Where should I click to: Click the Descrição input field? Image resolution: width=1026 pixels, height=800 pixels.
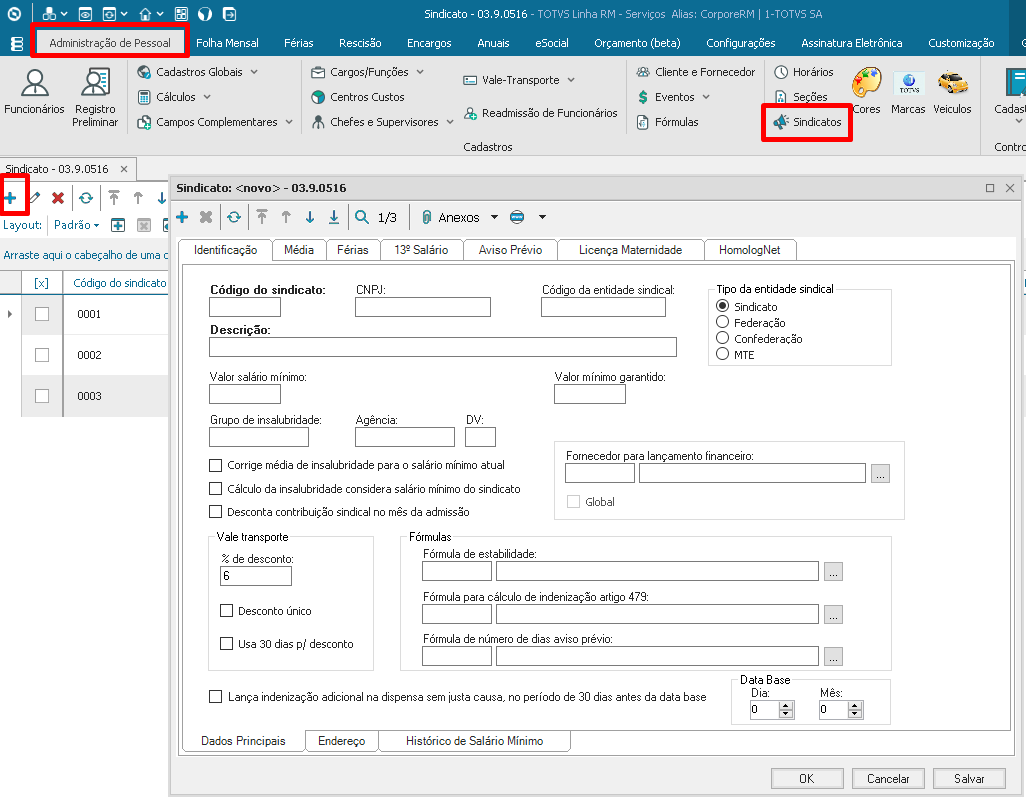[443, 347]
